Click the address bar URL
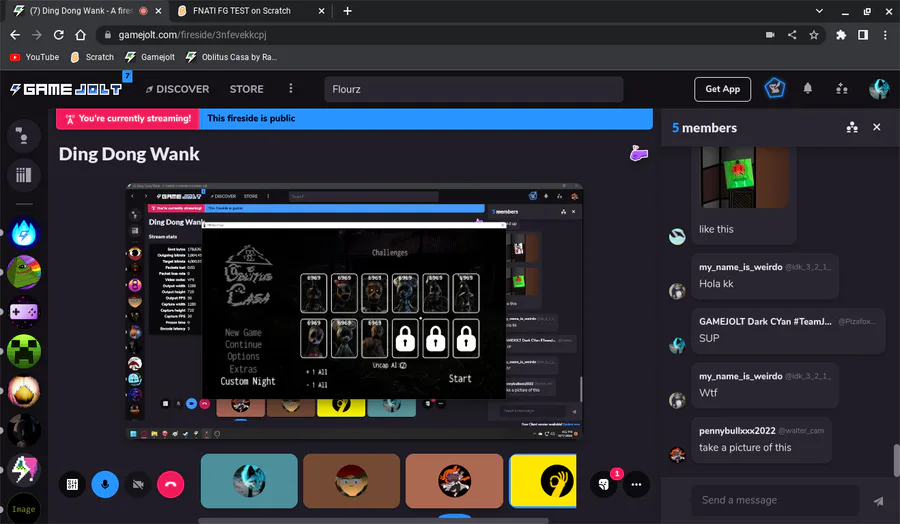Viewport: 900px width, 524px height. 192,35
